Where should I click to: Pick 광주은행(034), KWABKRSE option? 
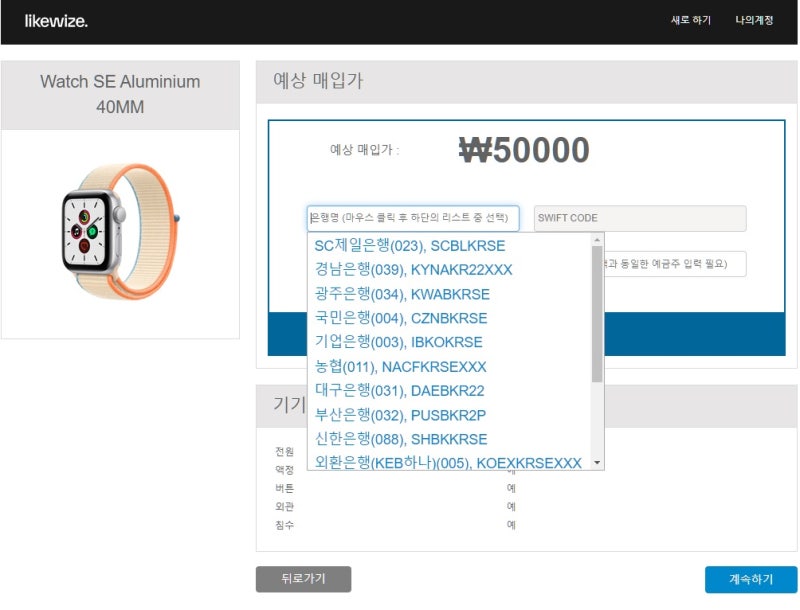pos(402,294)
